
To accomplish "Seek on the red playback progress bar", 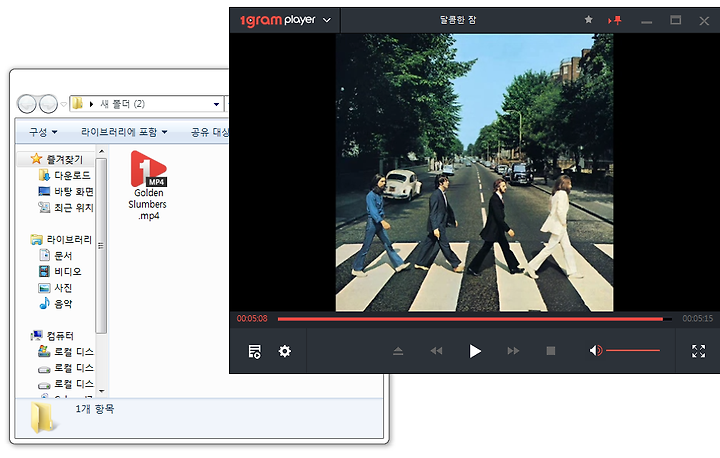I will click(474, 319).
